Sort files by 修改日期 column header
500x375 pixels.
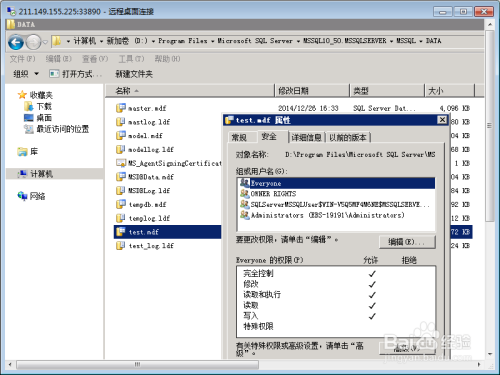[x=312, y=91]
